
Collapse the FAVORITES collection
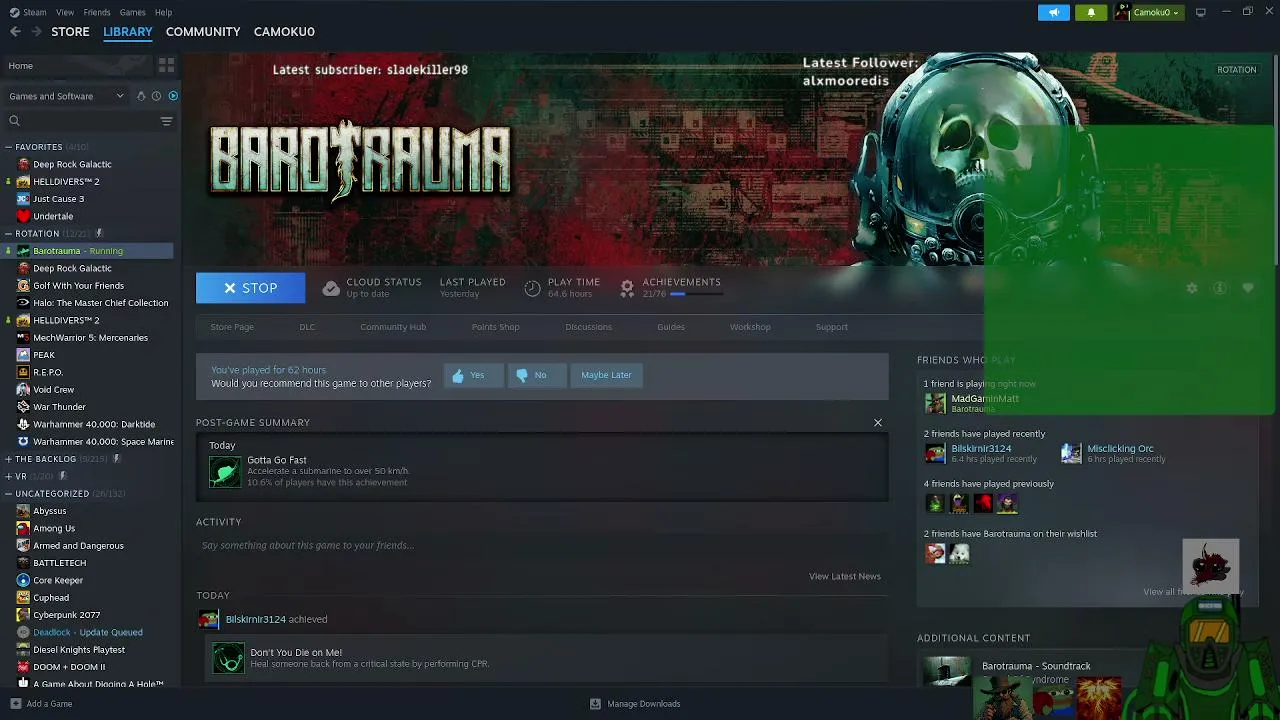tap(9, 147)
